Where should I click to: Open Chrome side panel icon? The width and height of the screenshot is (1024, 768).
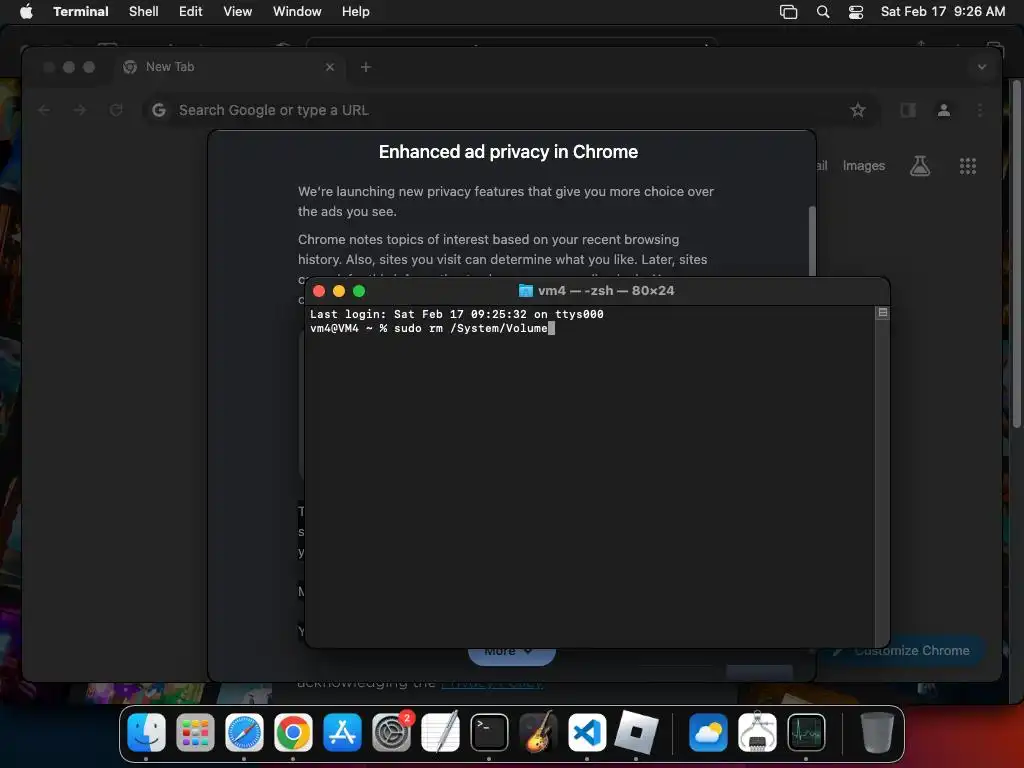(908, 110)
